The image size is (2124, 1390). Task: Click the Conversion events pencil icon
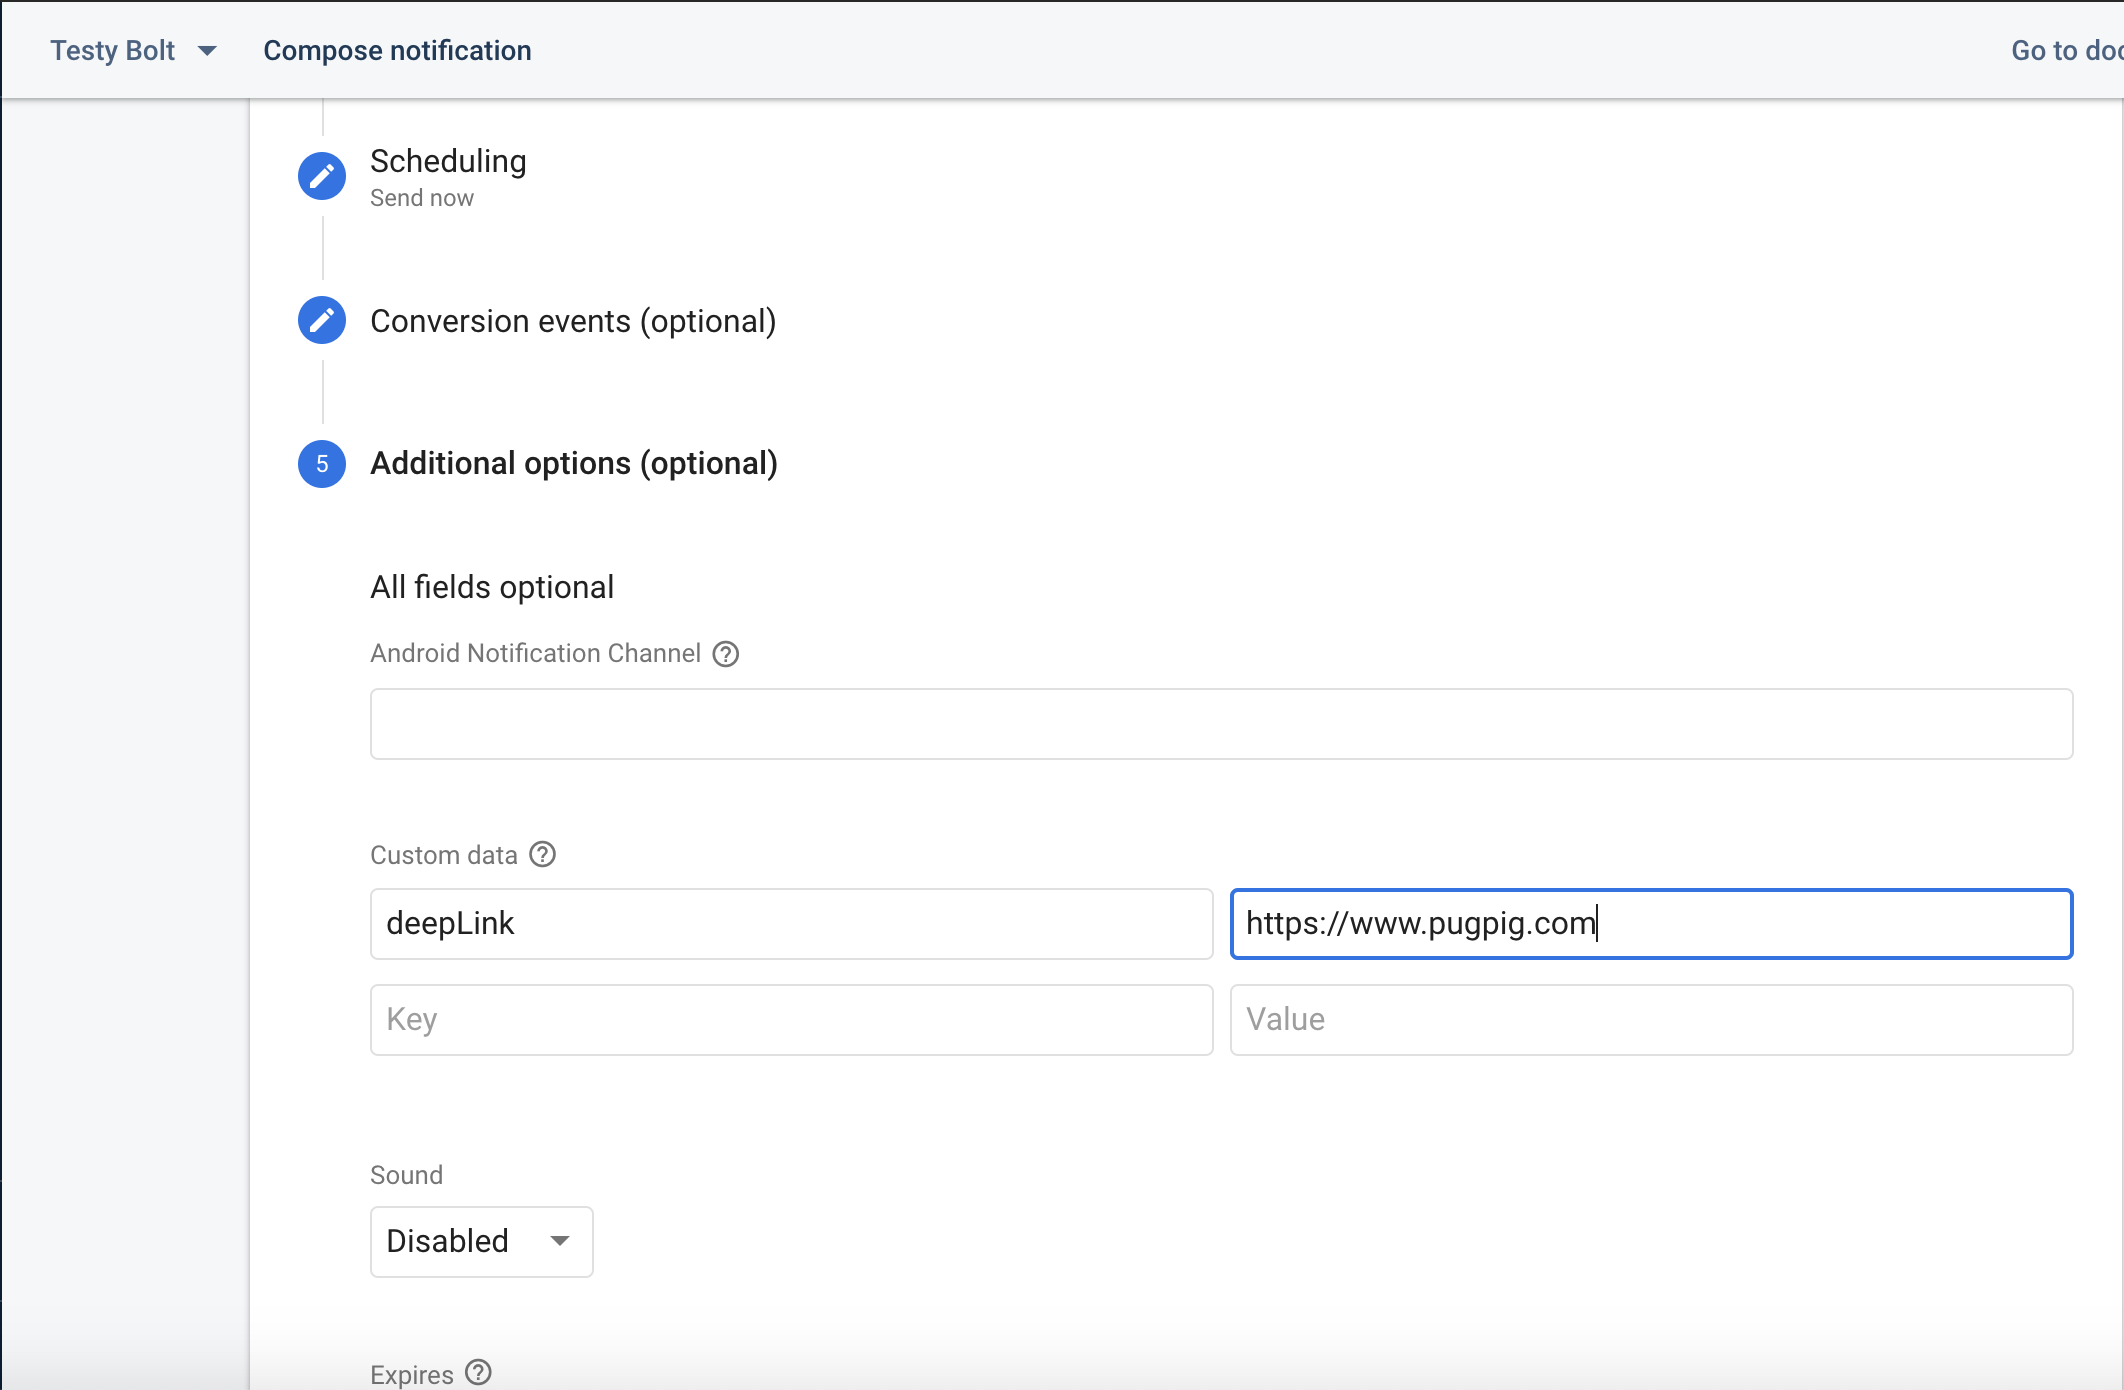pyautogui.click(x=322, y=320)
